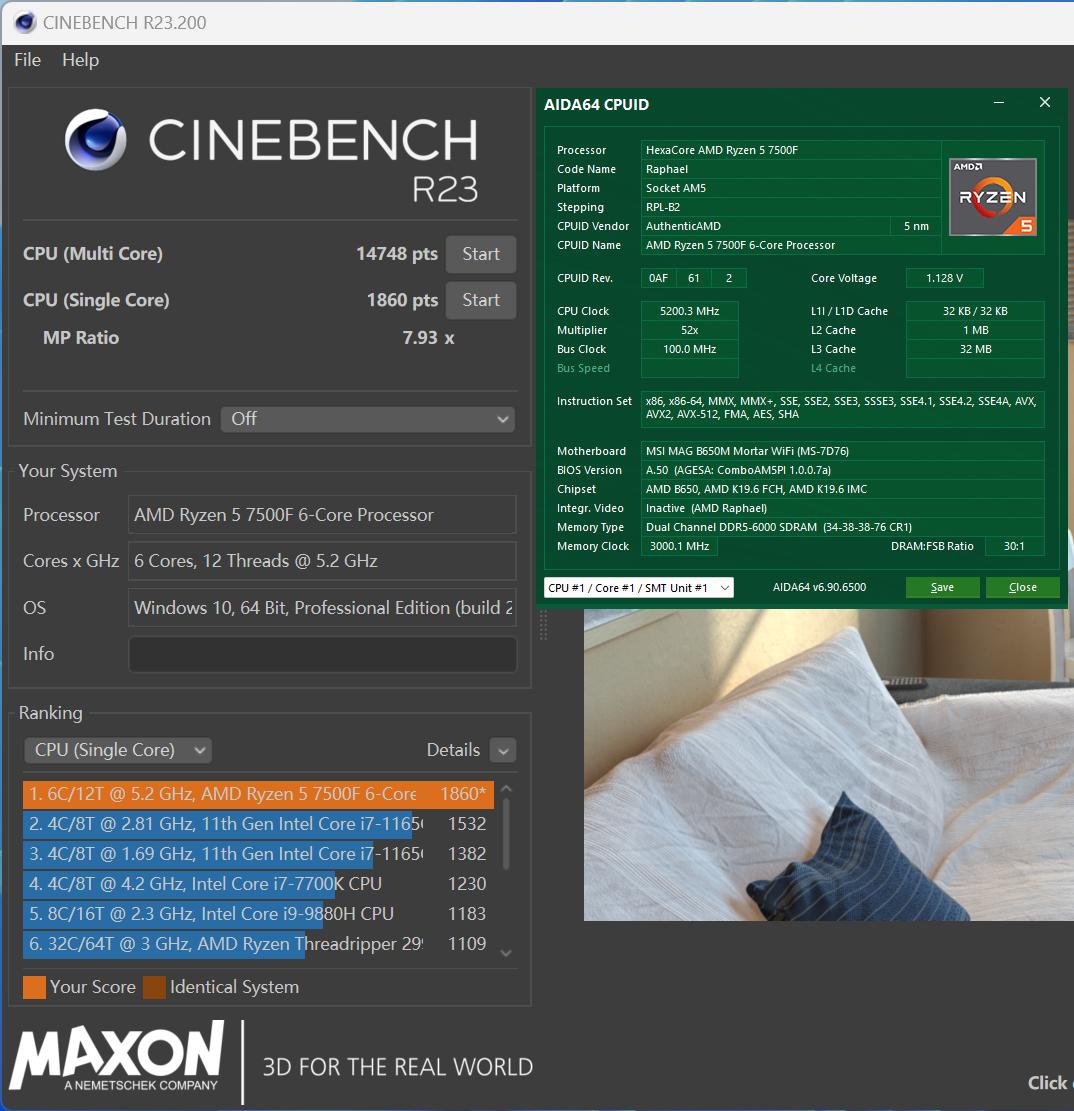The height and width of the screenshot is (1111, 1074).
Task: Click the Cinebench title bar app icon
Action: (24, 22)
